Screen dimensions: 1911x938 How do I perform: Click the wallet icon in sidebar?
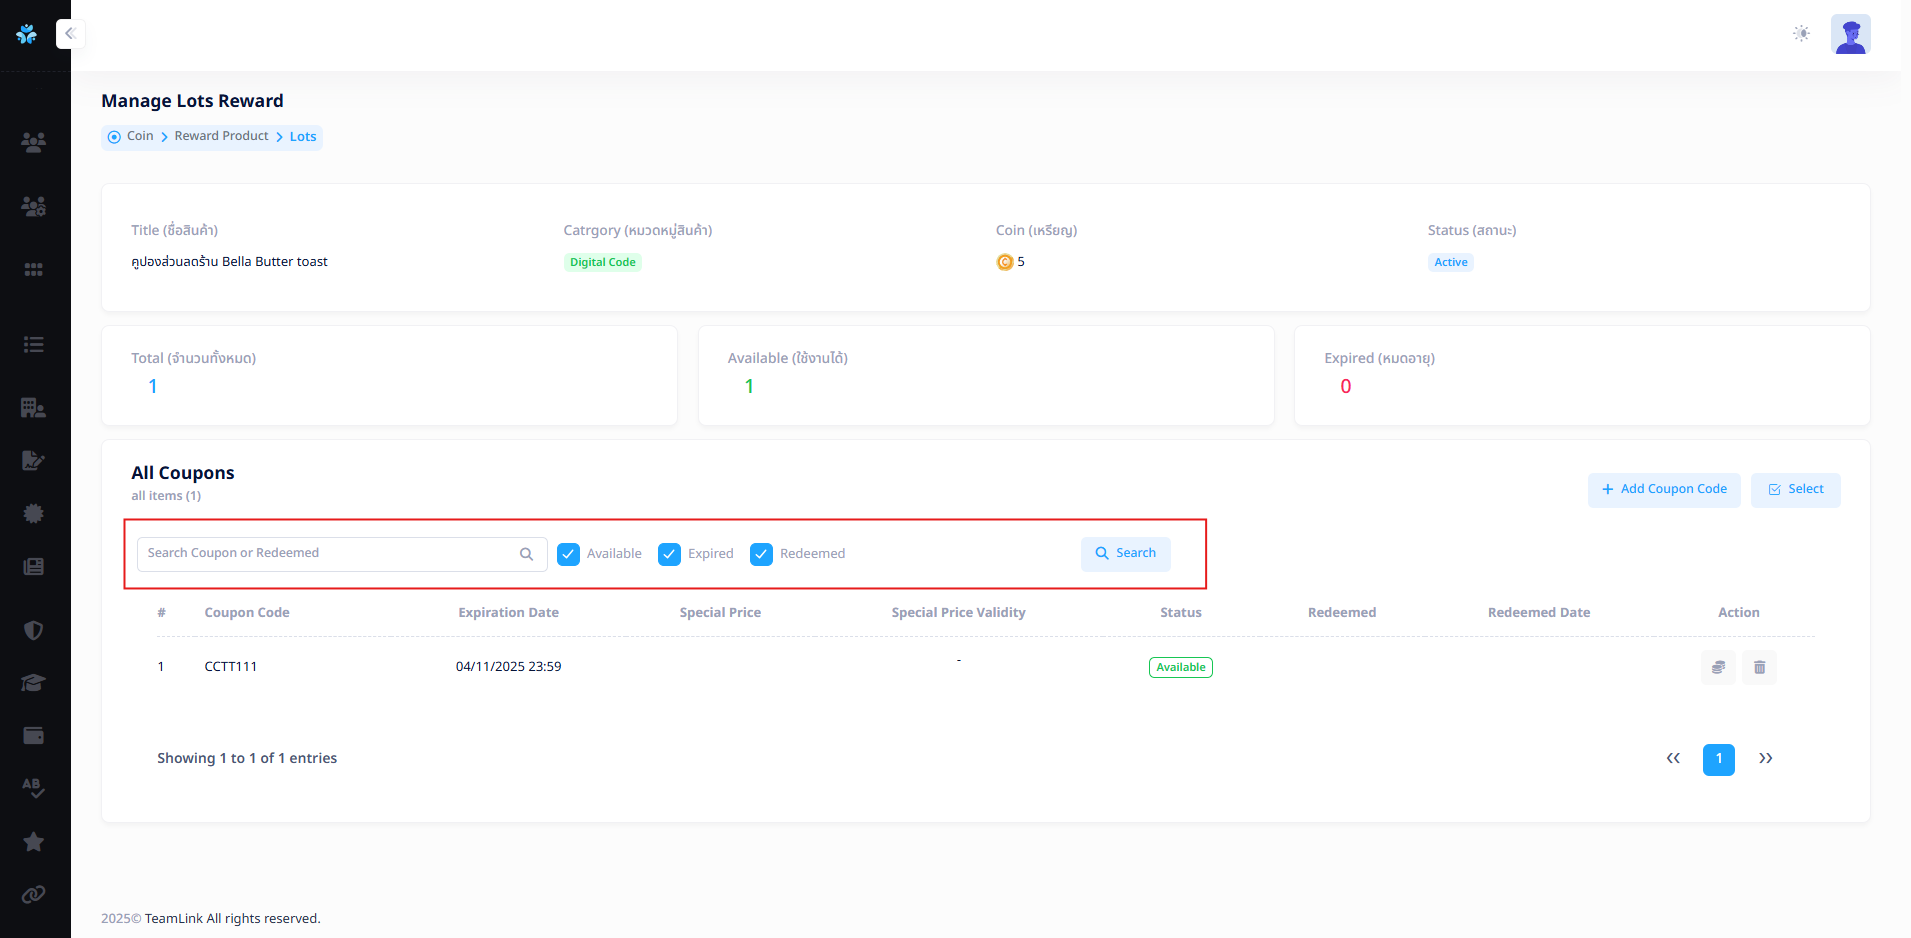click(x=33, y=736)
